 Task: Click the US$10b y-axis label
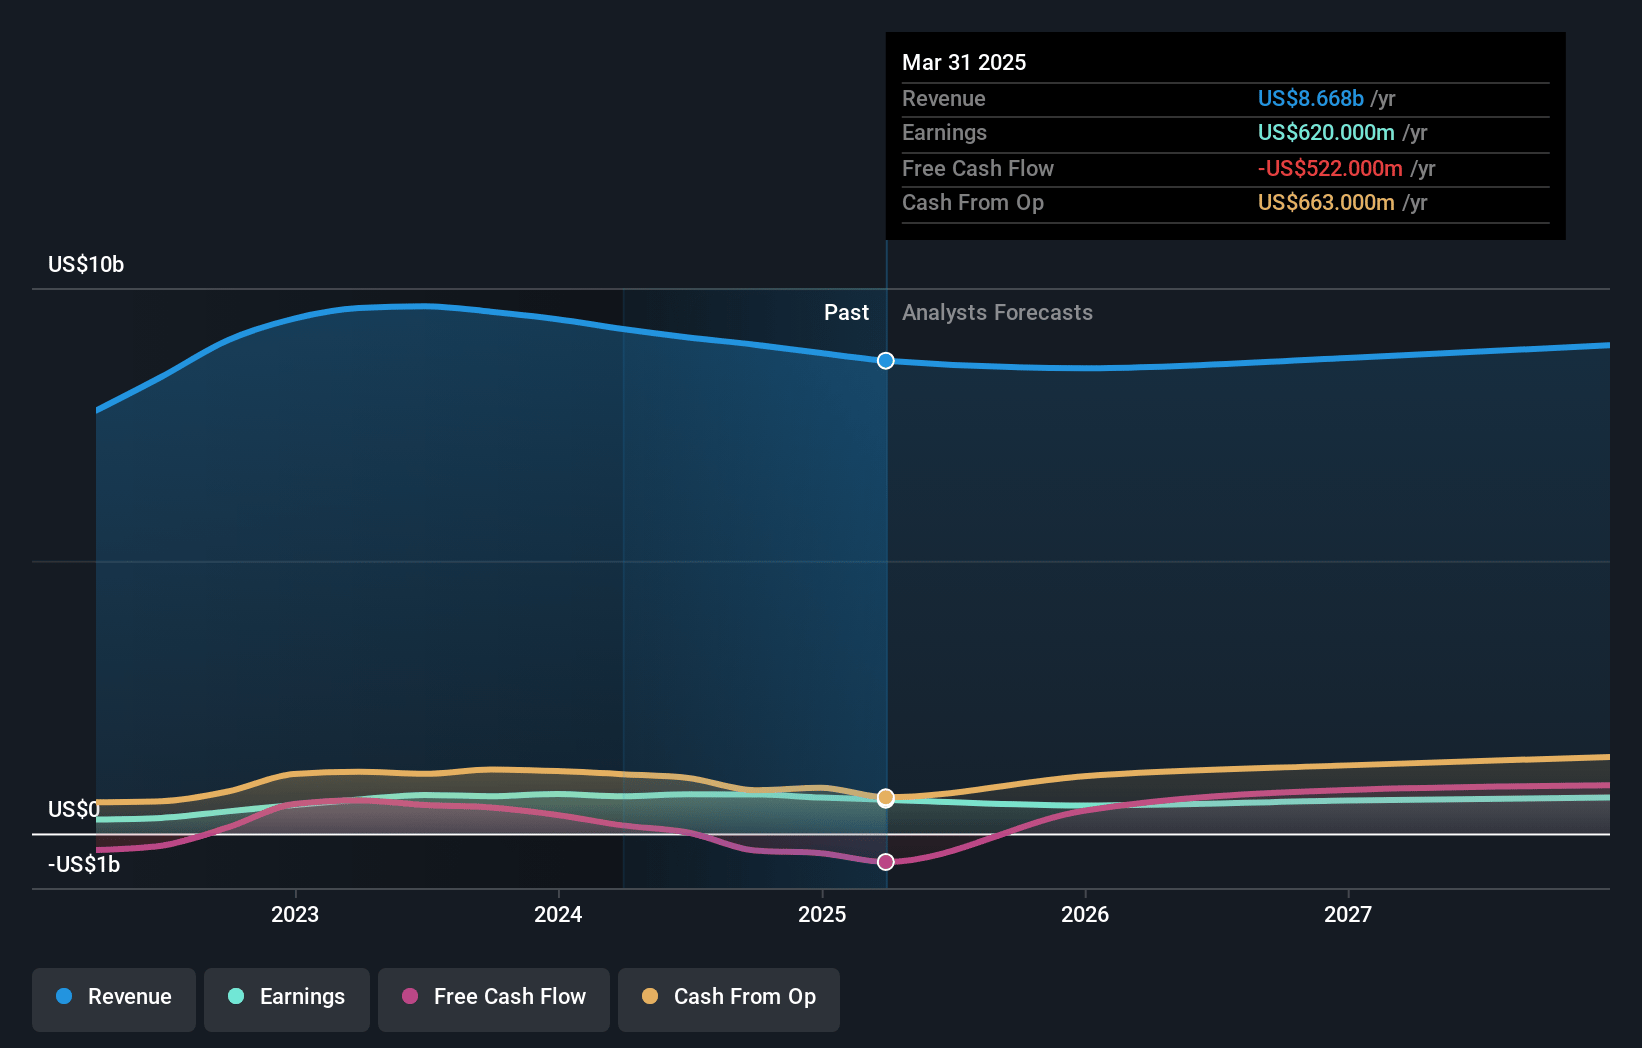pyautogui.click(x=86, y=264)
